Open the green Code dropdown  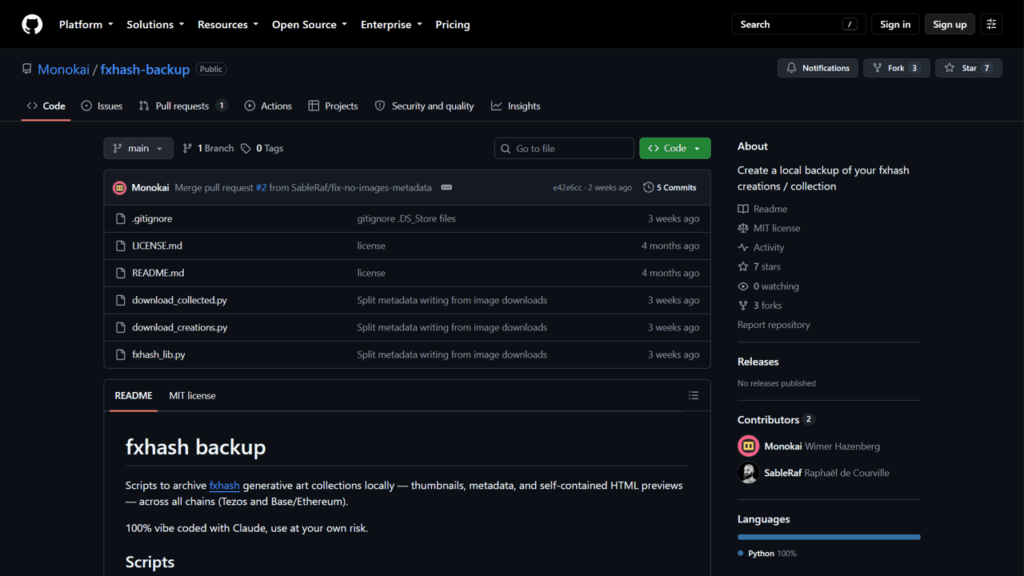(675, 148)
